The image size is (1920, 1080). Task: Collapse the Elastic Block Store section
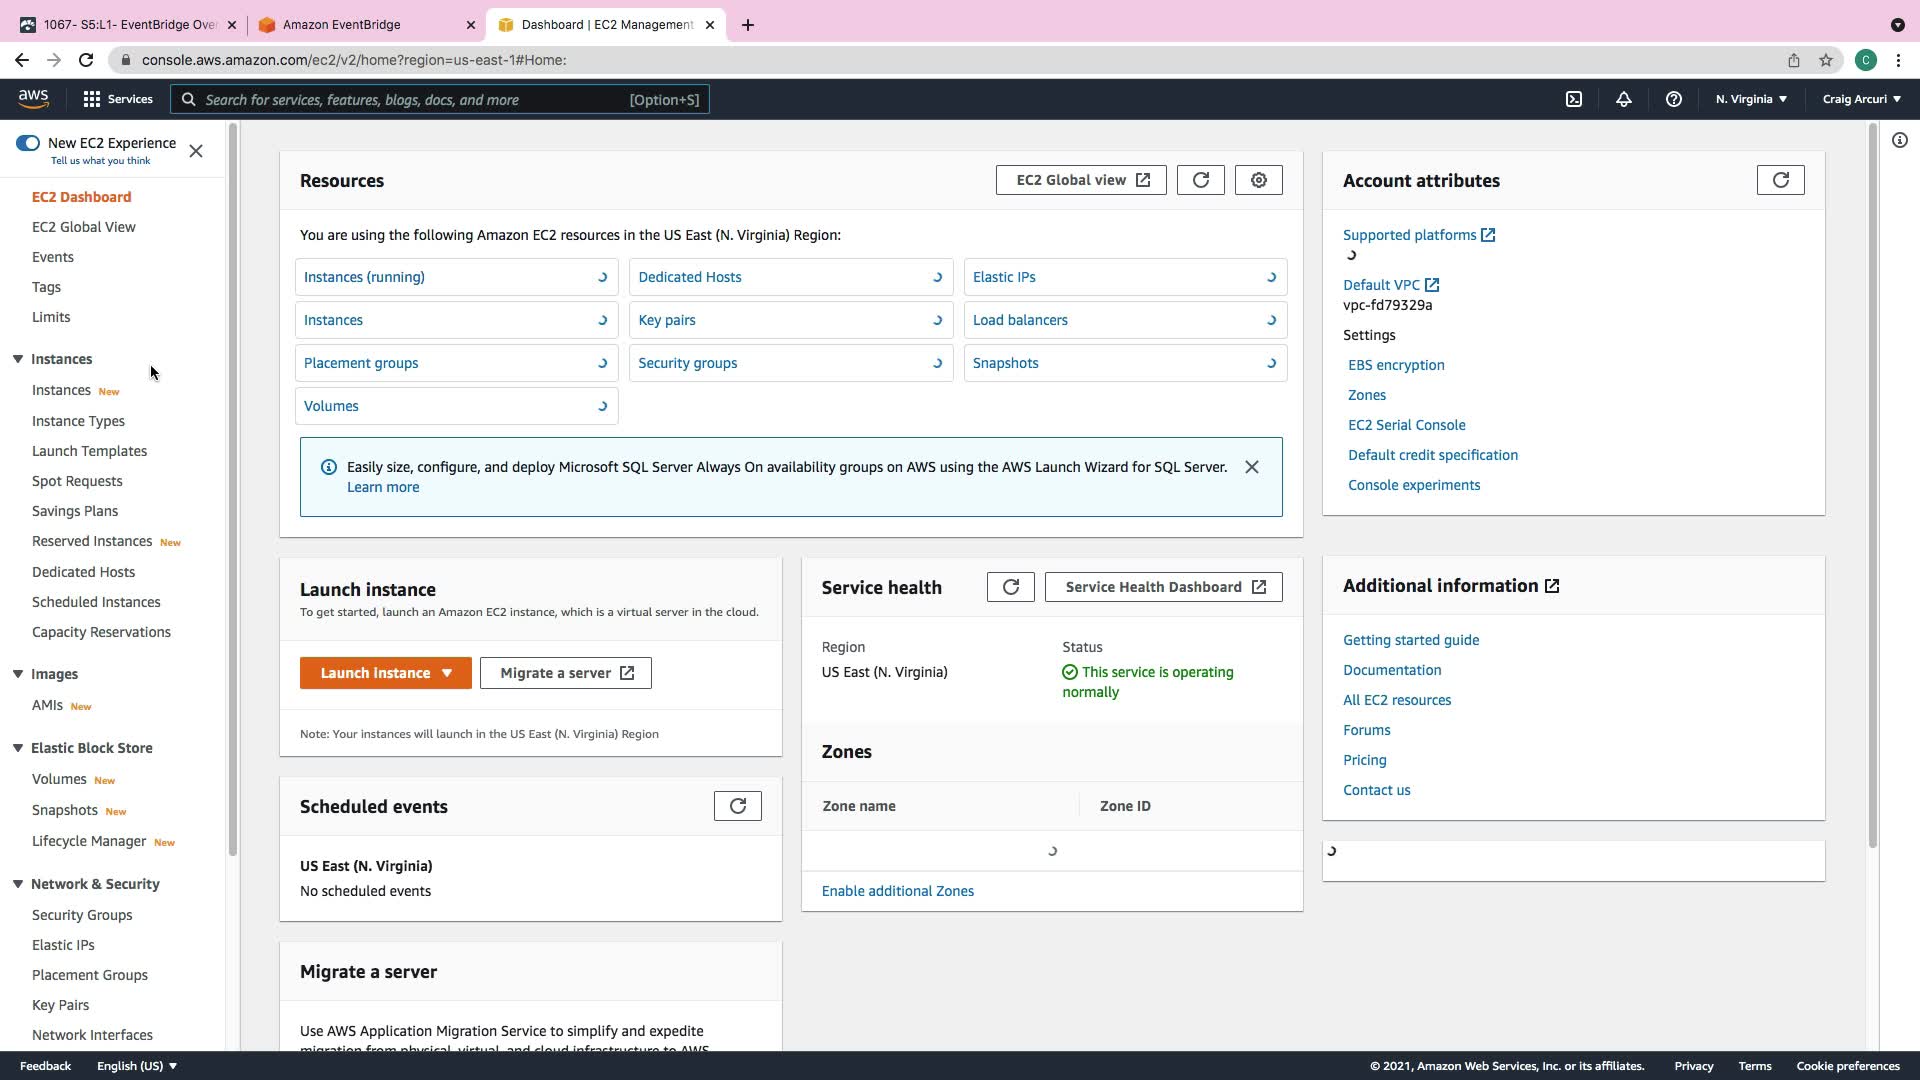click(x=18, y=748)
